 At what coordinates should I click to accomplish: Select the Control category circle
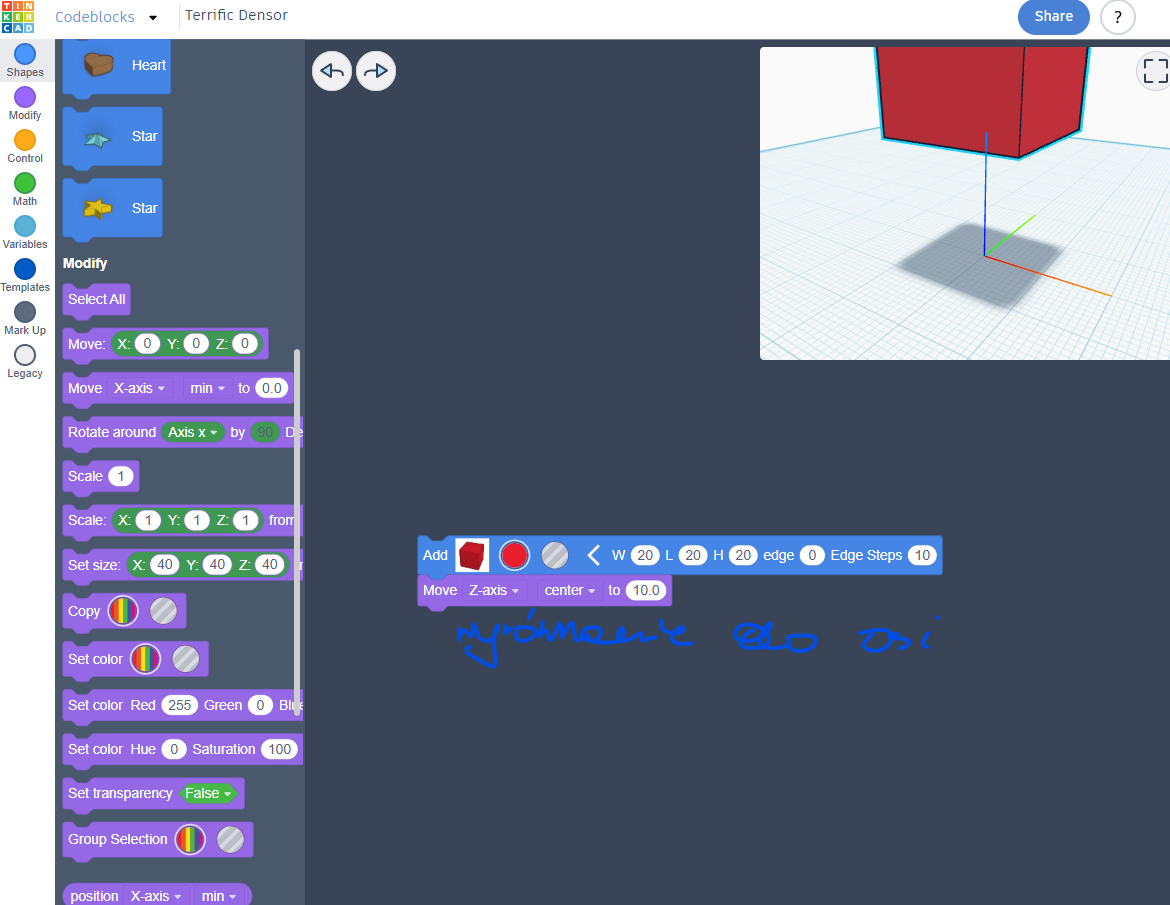pos(25,140)
